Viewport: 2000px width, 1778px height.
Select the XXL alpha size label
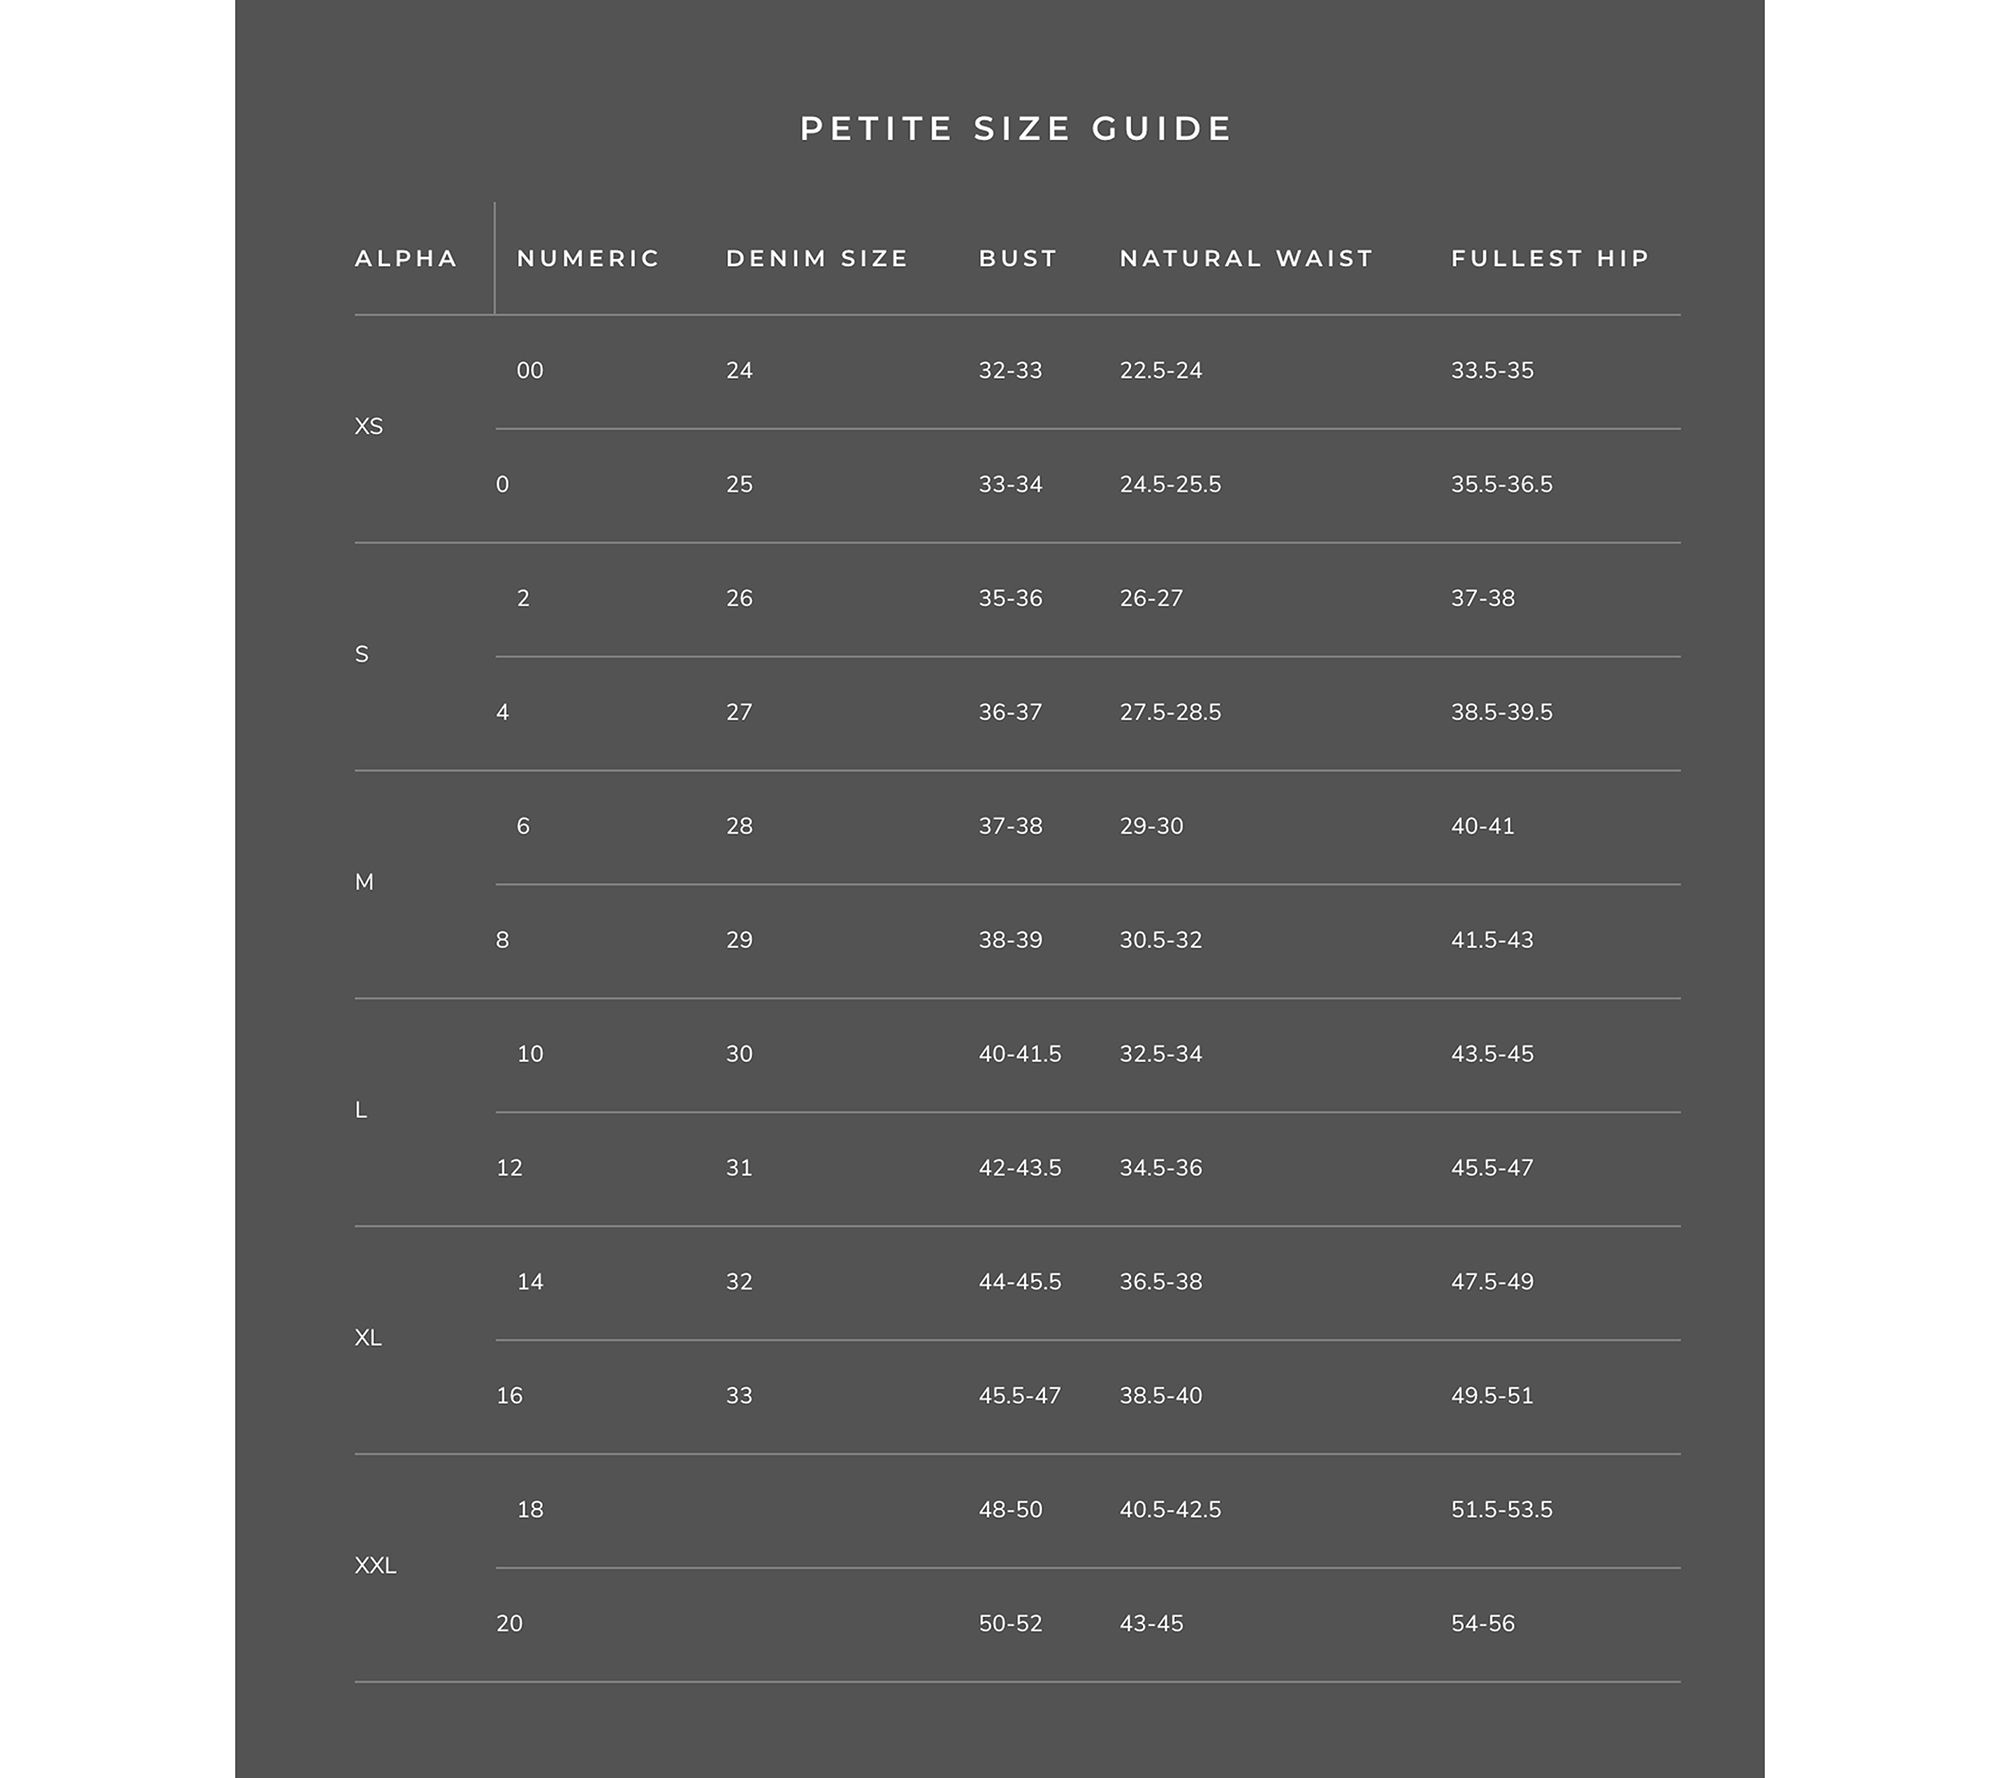[375, 1566]
